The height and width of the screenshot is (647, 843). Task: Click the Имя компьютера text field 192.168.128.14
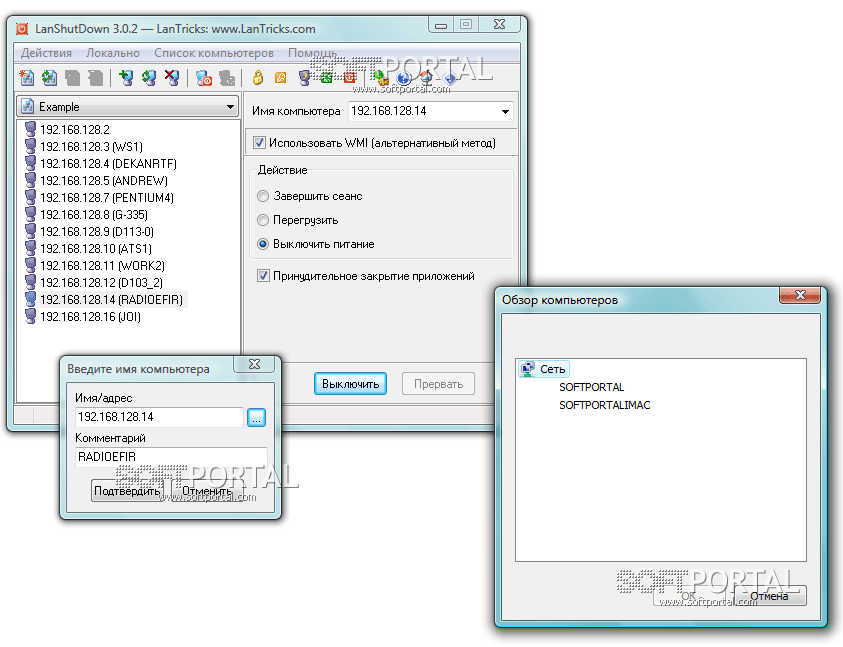pyautogui.click(x=423, y=111)
